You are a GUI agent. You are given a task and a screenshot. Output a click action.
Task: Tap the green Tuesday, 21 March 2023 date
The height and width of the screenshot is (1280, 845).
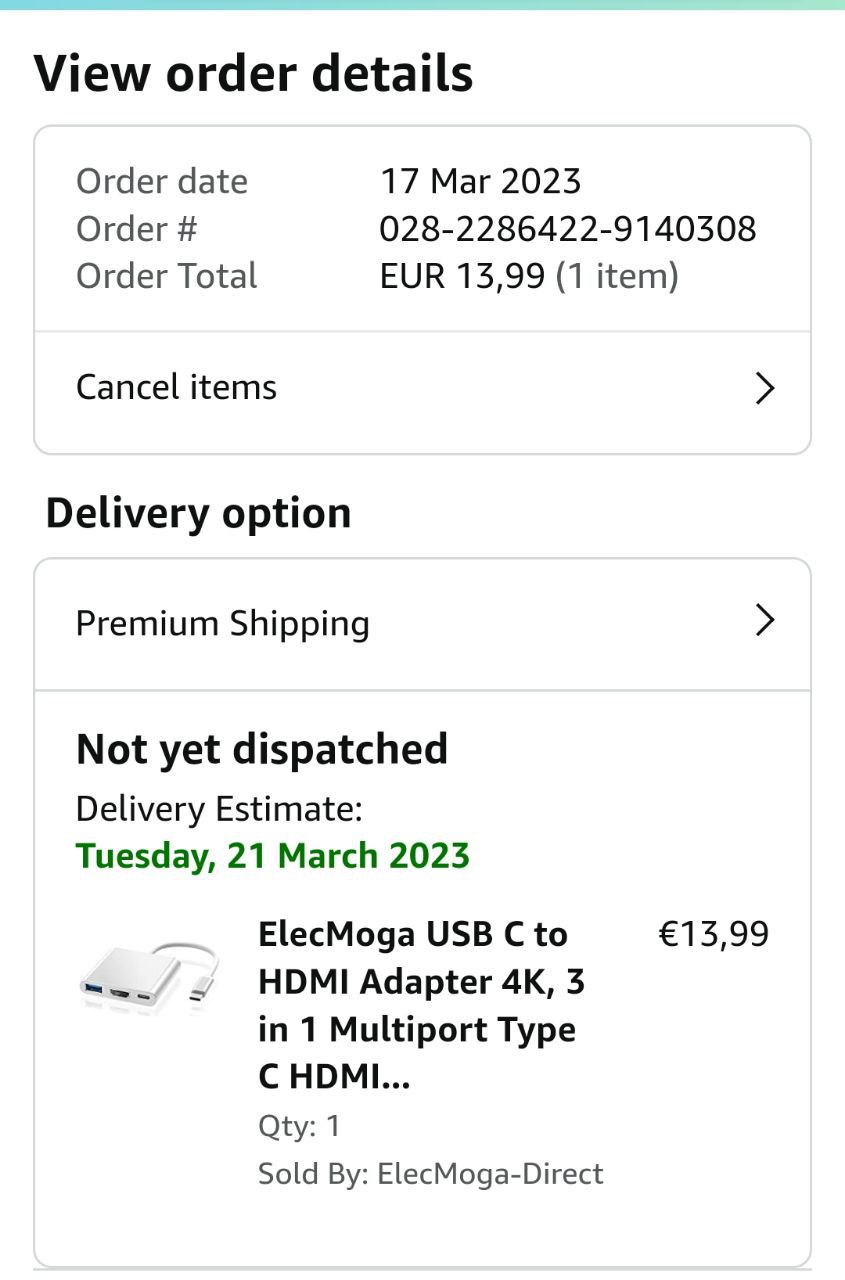273,856
